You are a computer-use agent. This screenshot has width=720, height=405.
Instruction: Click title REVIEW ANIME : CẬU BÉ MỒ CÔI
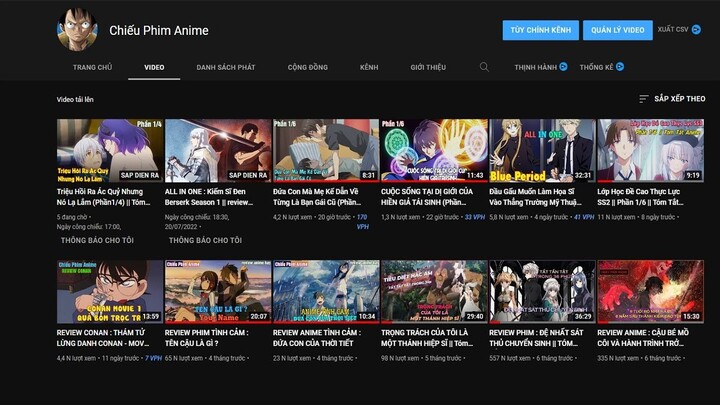click(x=643, y=338)
